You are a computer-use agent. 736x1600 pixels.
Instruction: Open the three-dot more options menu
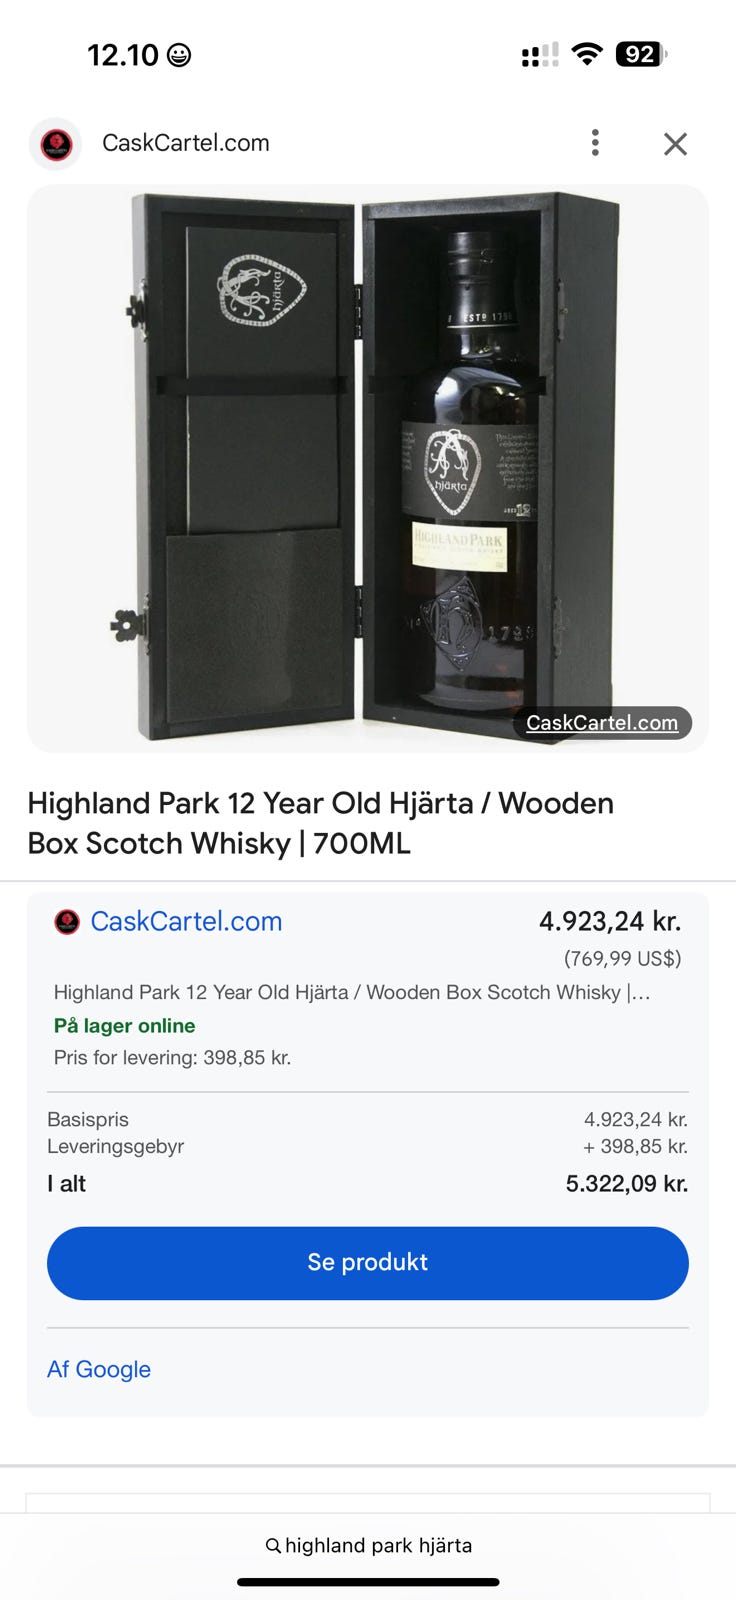(x=595, y=143)
